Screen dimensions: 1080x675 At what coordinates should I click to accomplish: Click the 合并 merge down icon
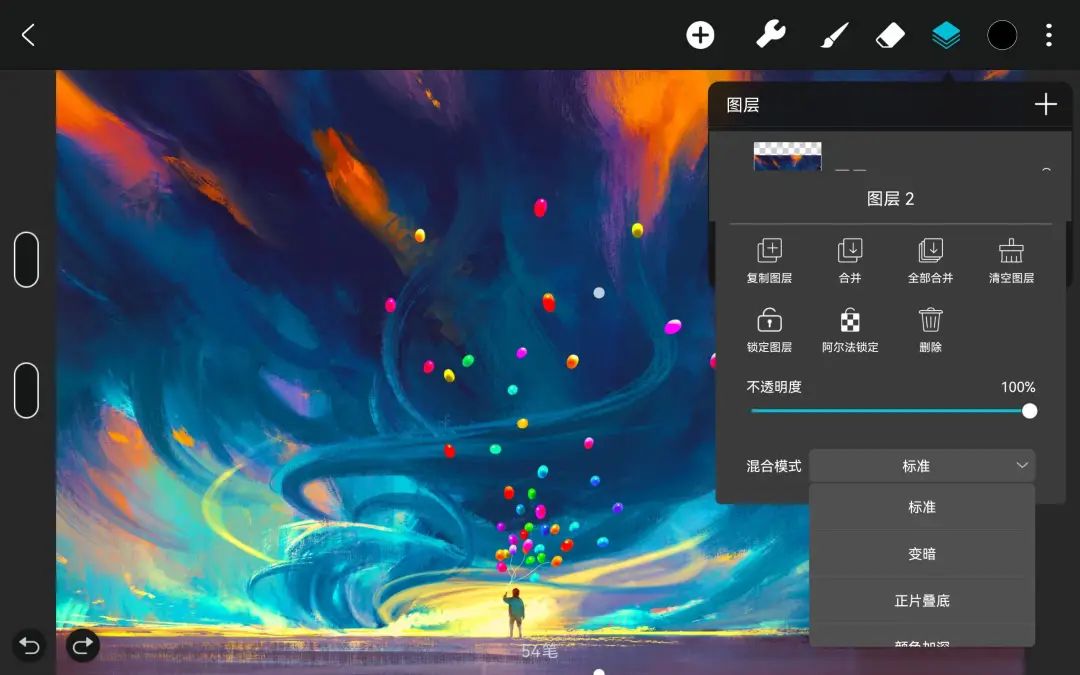[x=850, y=250]
